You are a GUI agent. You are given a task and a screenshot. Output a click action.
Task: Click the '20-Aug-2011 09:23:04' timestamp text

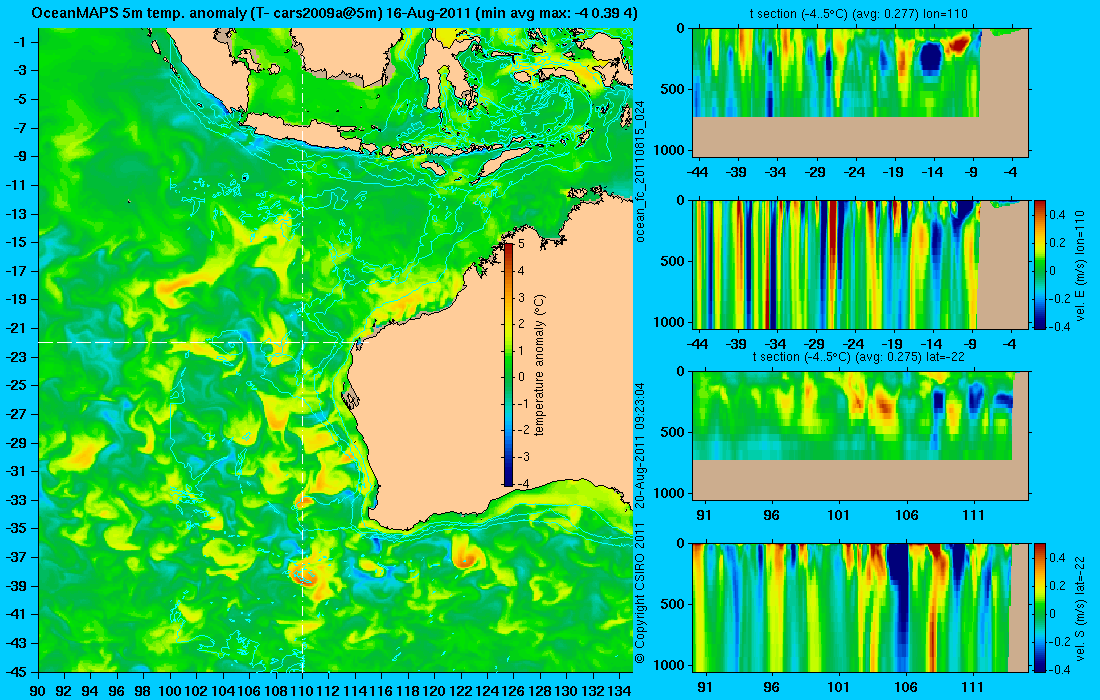640,445
